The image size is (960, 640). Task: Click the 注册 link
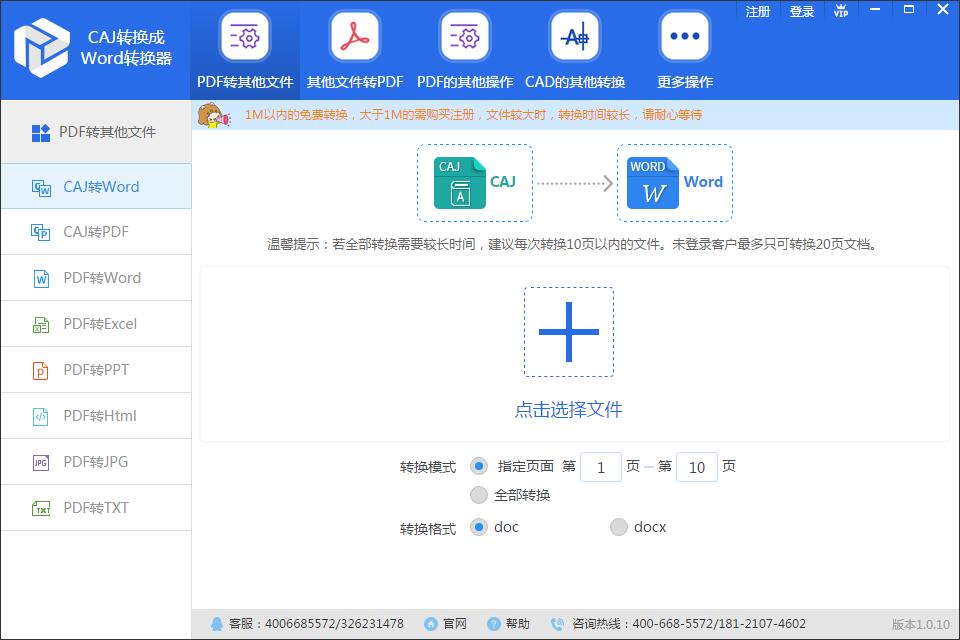[758, 11]
